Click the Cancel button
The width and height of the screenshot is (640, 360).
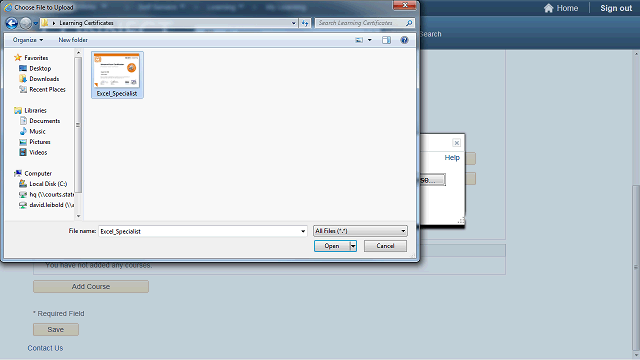(x=385, y=246)
